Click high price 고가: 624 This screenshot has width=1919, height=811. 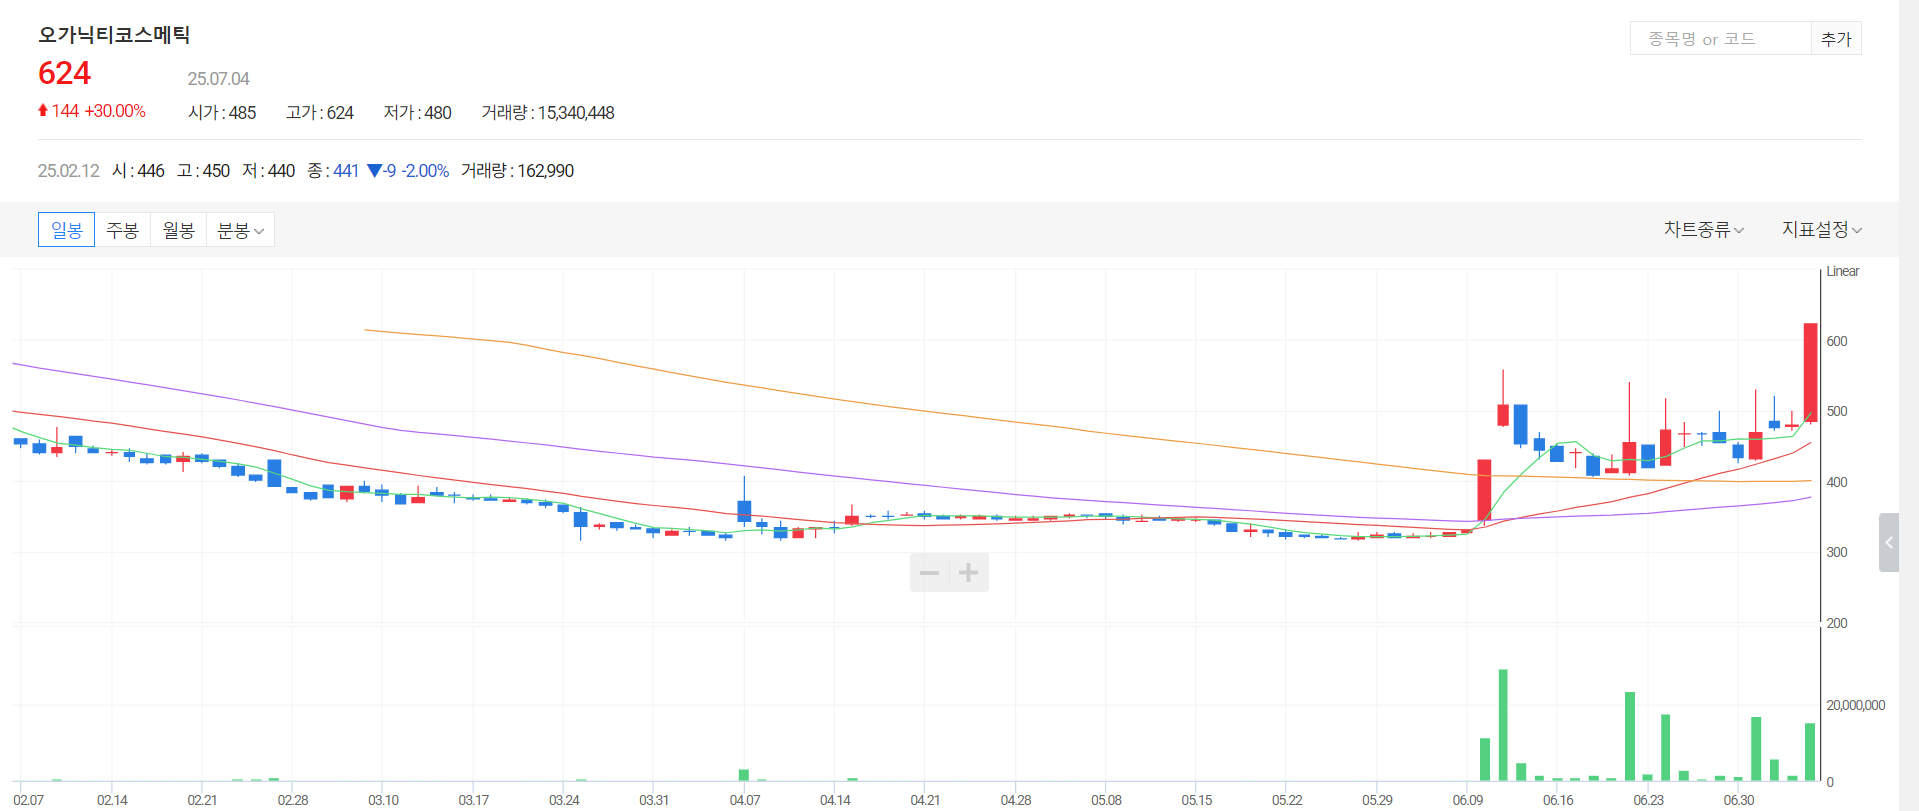[320, 113]
